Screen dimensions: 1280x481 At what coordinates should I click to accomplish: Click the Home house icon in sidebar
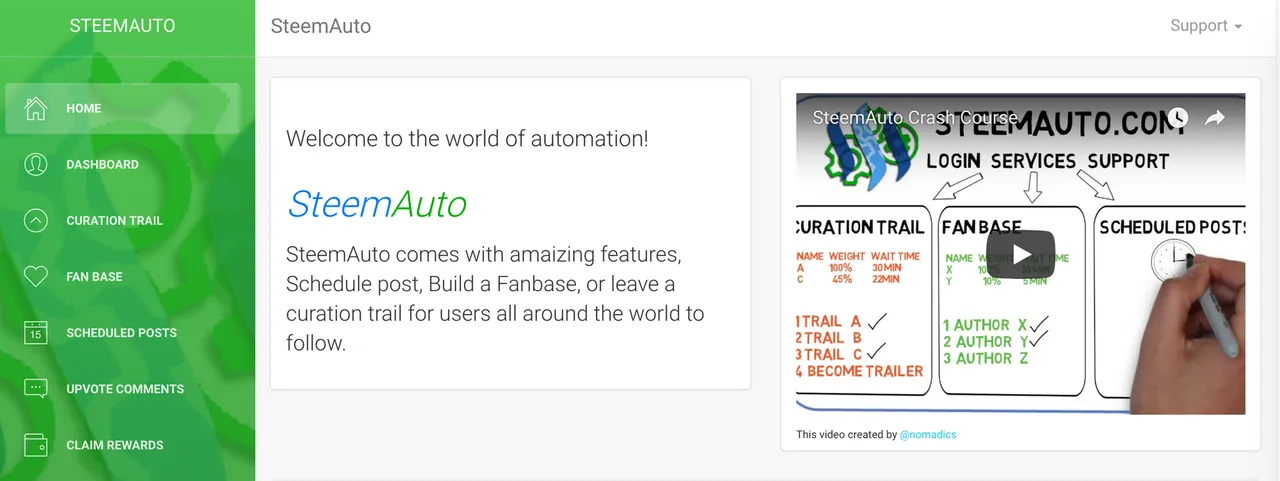click(36, 108)
